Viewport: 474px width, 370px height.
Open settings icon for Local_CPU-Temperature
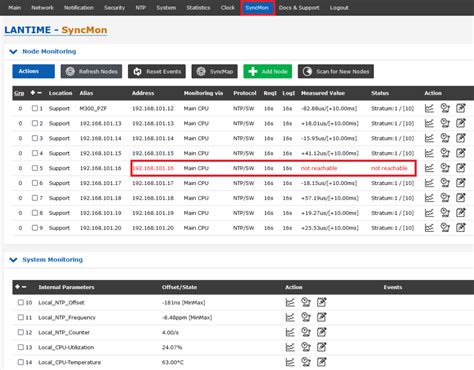tap(306, 362)
